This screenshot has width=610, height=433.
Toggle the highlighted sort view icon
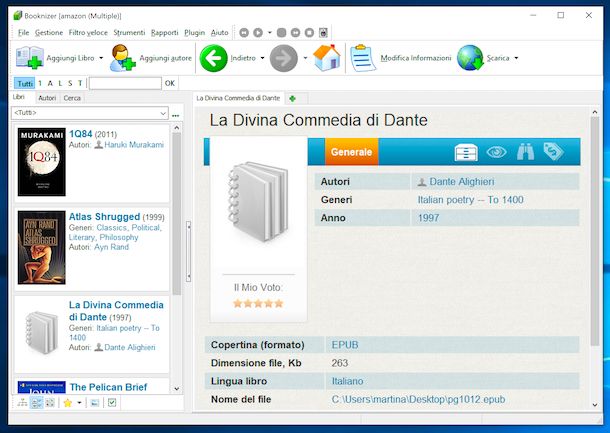click(36, 403)
